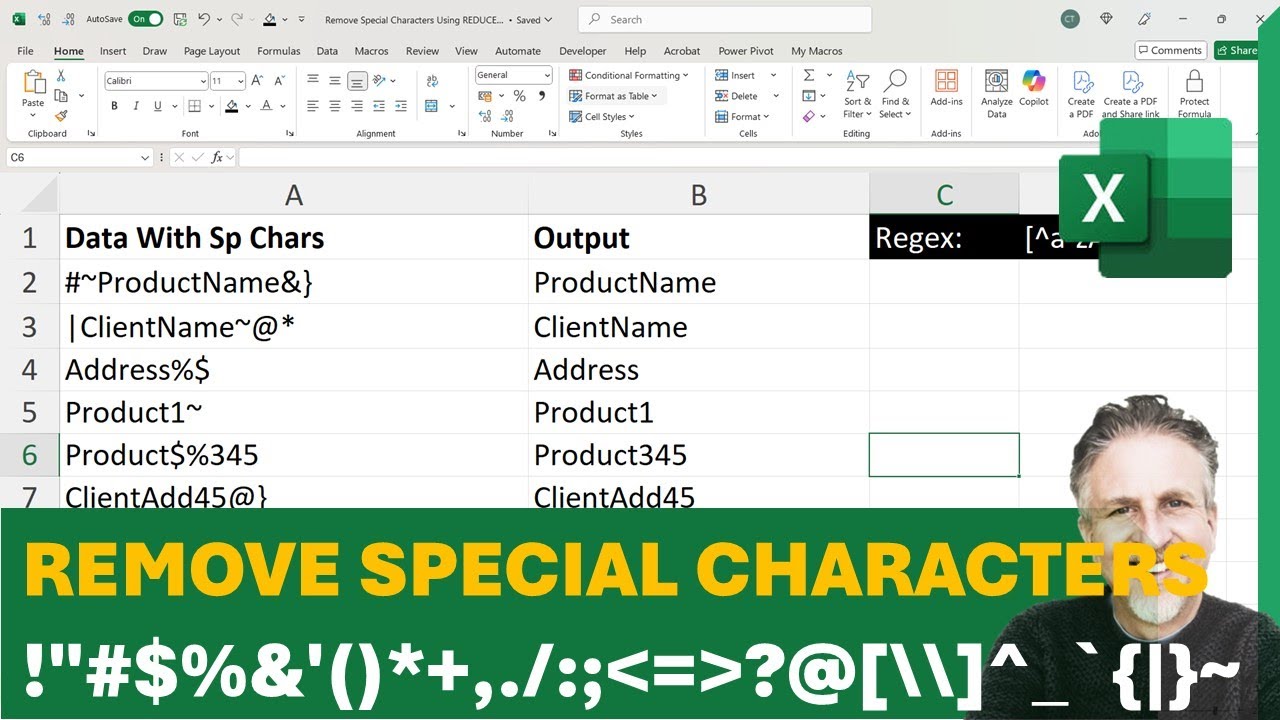Open Copilot from the ribbon
The width and height of the screenshot is (1280, 720).
(x=1034, y=88)
